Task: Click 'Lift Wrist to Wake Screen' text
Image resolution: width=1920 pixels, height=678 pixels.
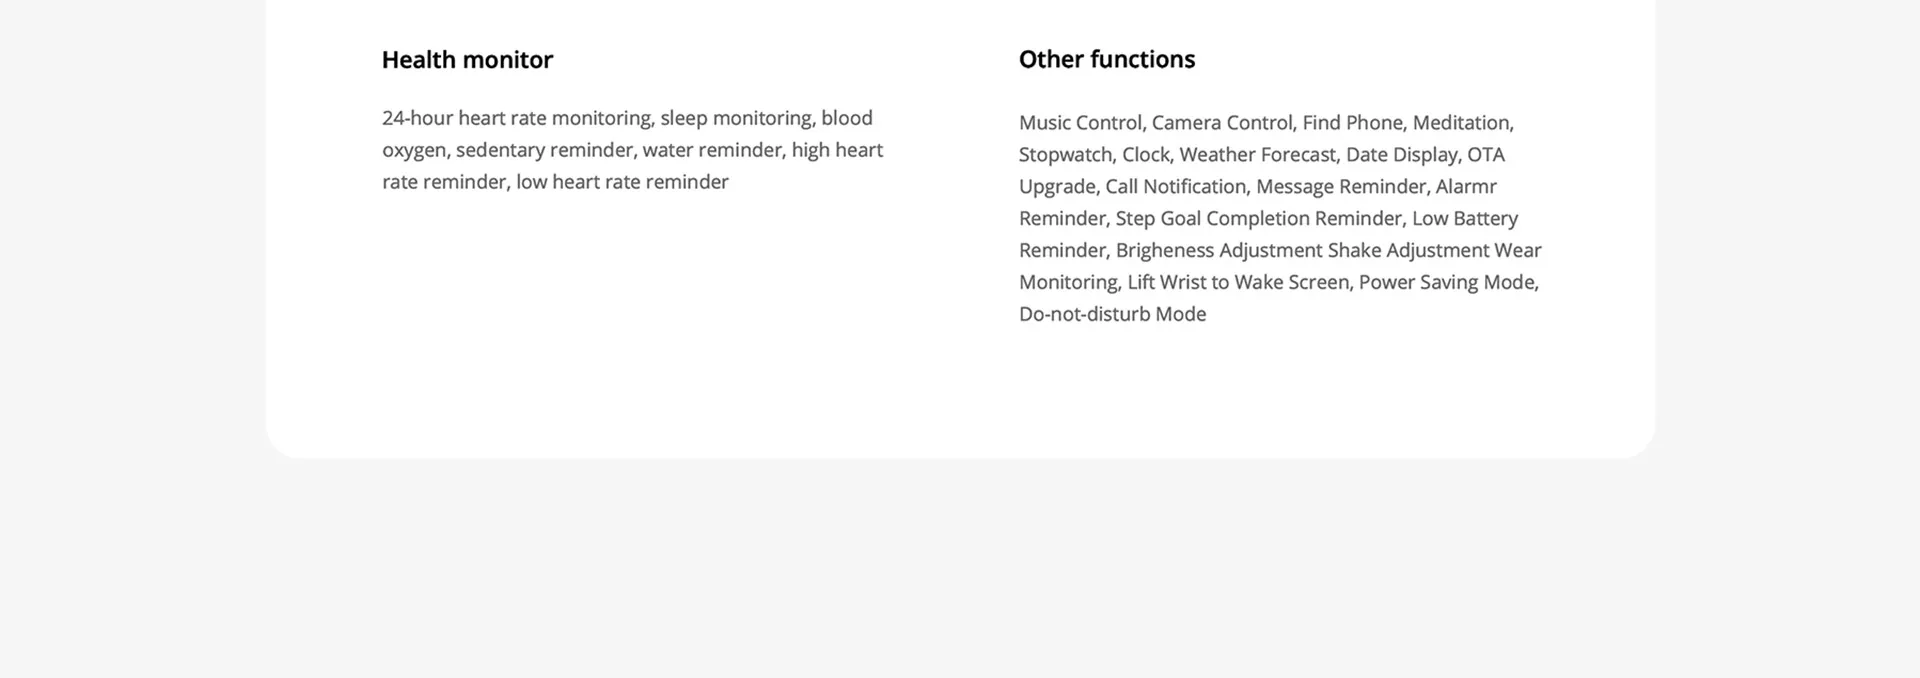Action: tap(1238, 283)
